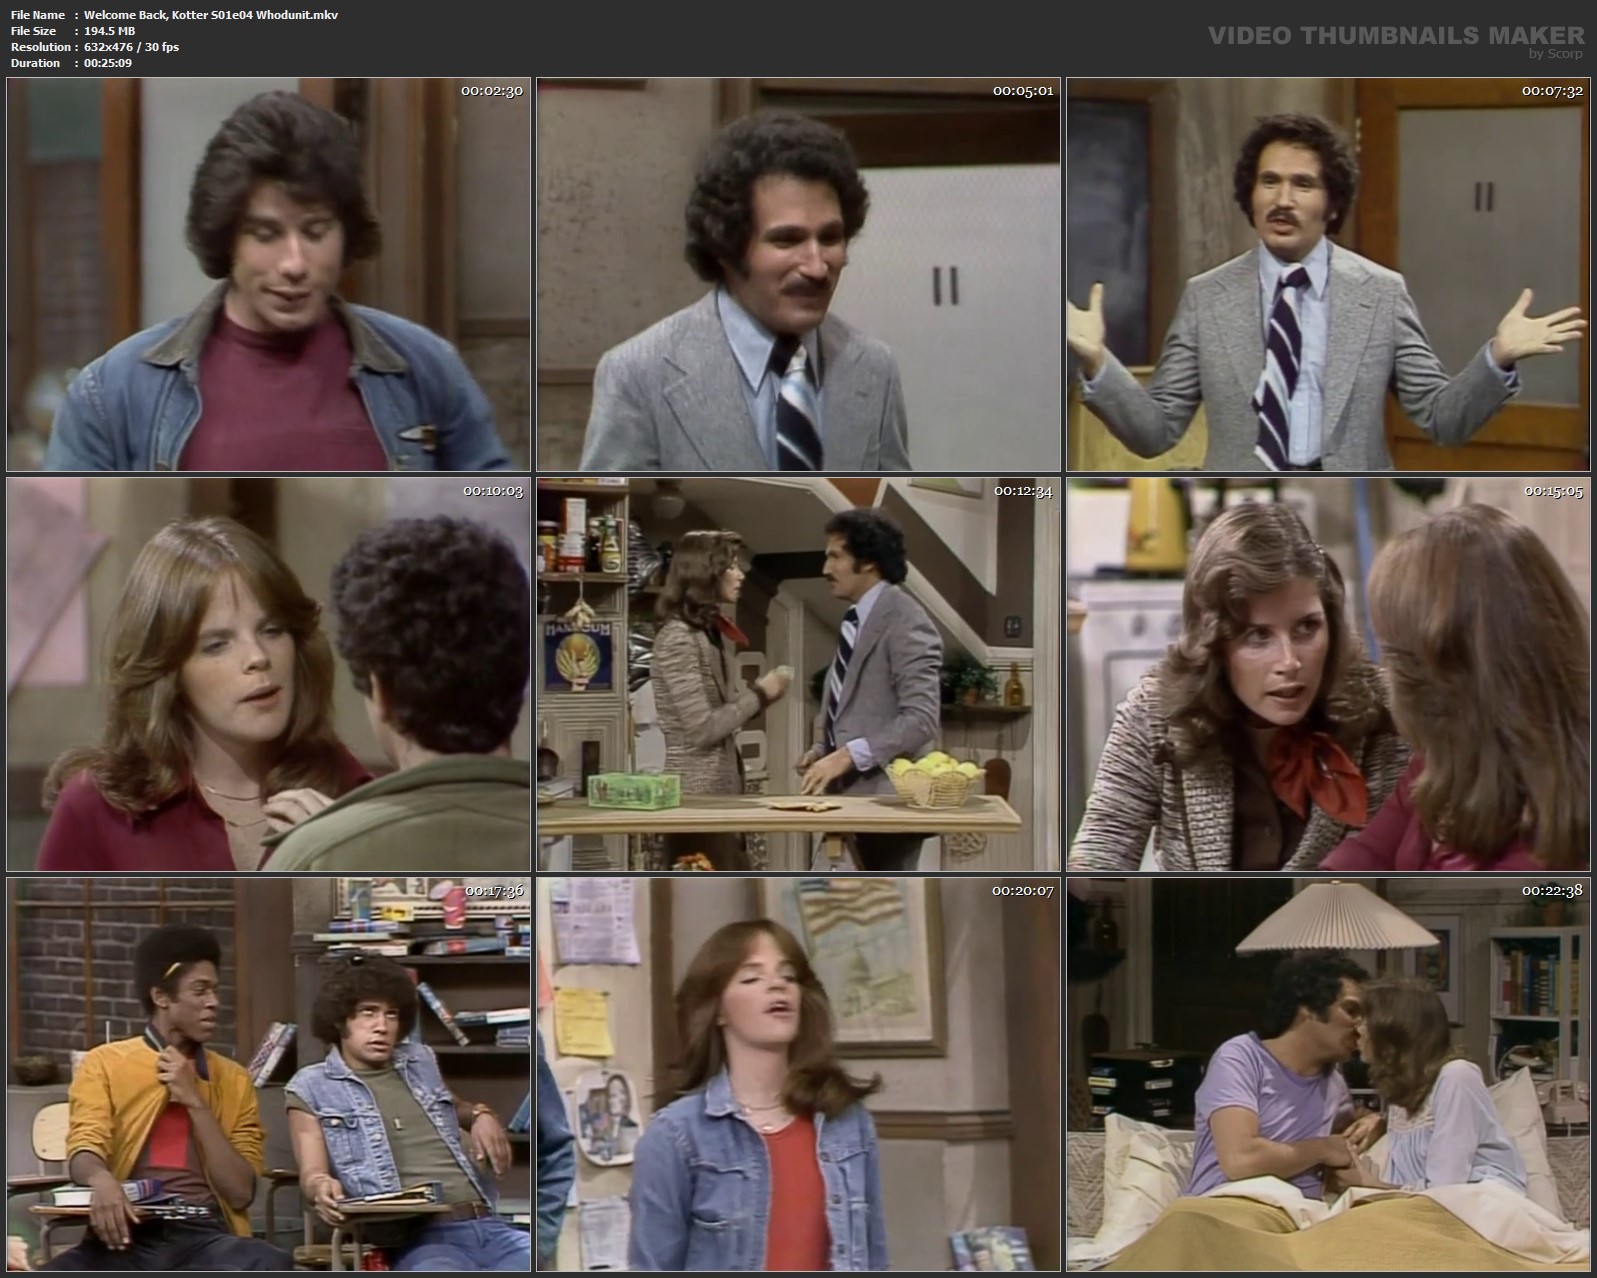
Task: Click the thumbnail timestamped 00:20:07
Action: point(798,1074)
